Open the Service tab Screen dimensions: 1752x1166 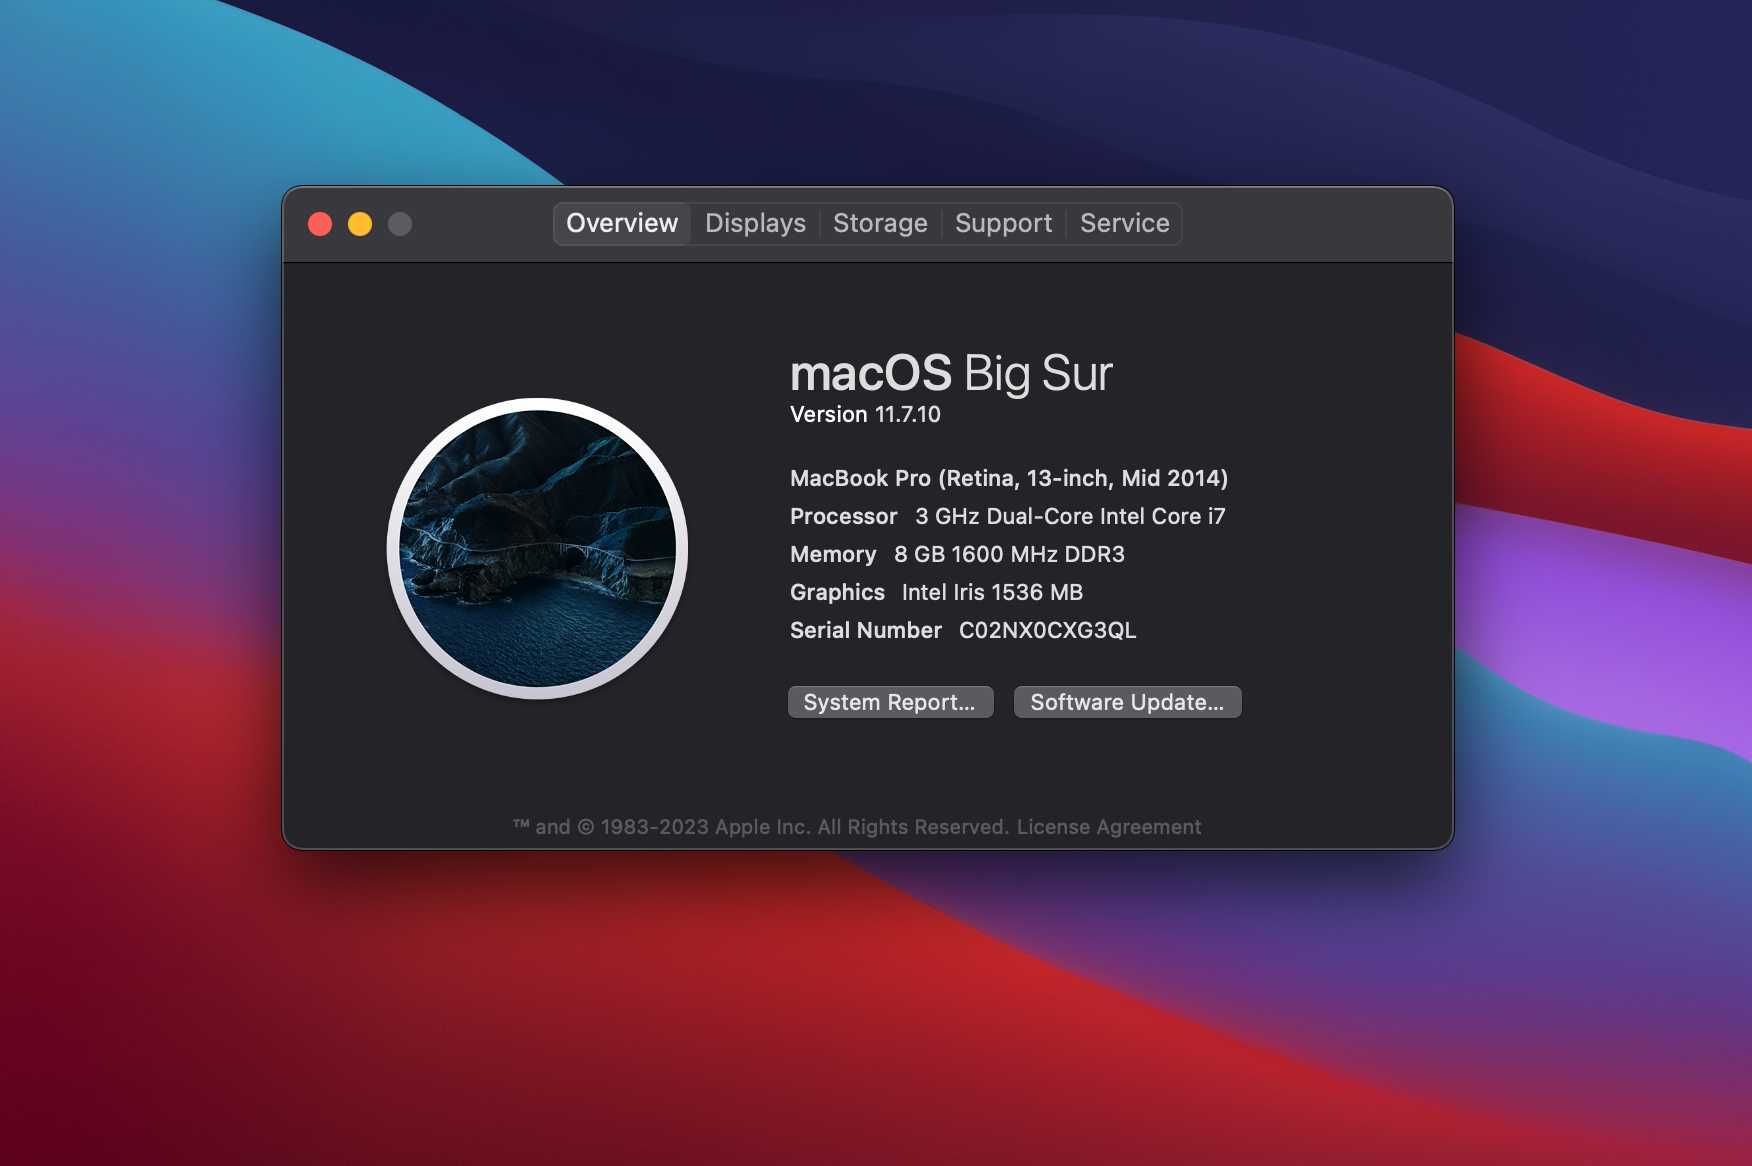coord(1124,223)
